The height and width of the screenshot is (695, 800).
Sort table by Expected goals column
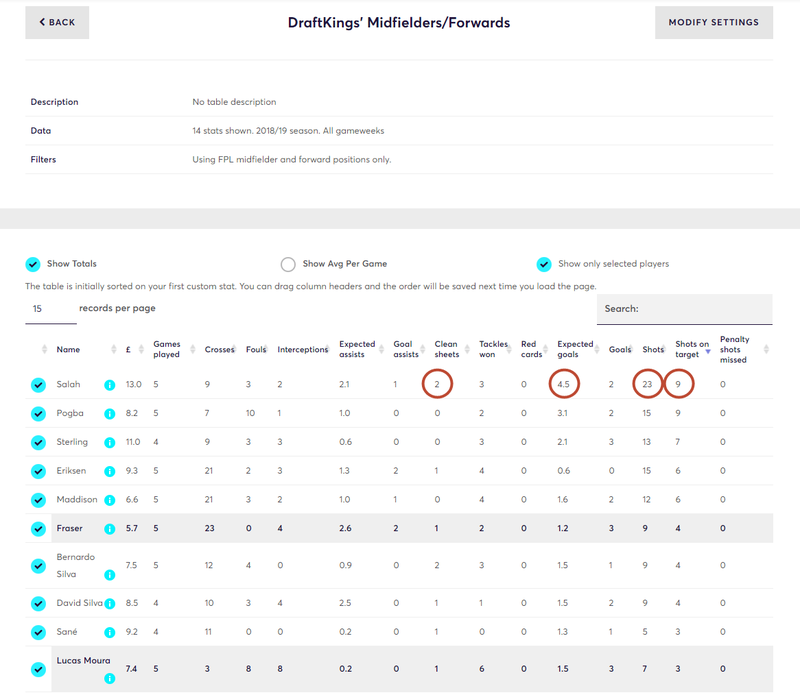coord(575,350)
